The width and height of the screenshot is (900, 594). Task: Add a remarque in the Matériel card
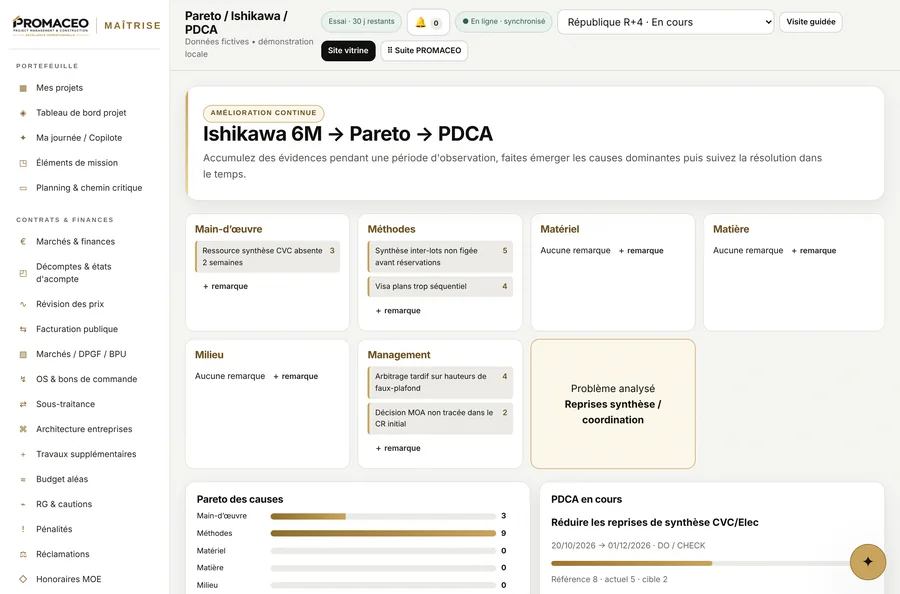pos(641,251)
